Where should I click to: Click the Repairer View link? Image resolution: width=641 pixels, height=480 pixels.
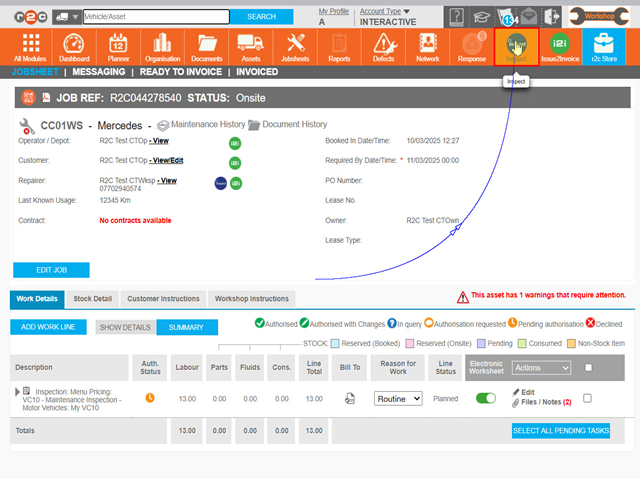click(x=167, y=180)
